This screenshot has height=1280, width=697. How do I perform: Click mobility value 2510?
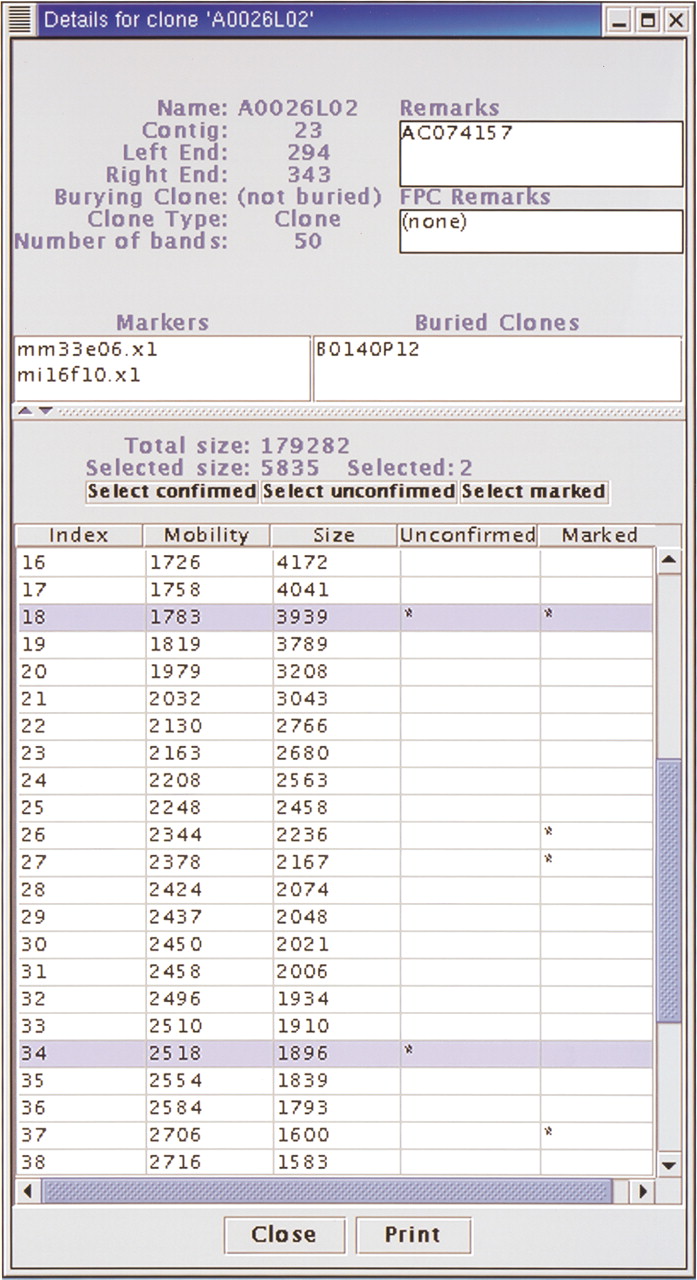click(176, 1026)
